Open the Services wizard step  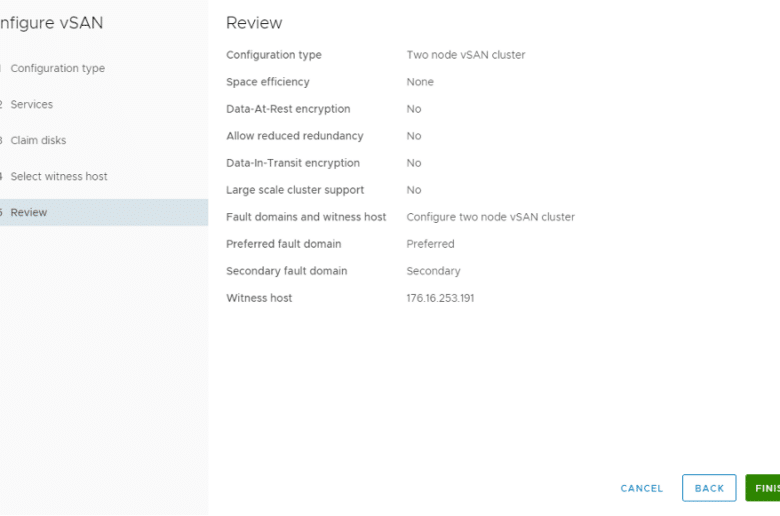click(x=32, y=104)
